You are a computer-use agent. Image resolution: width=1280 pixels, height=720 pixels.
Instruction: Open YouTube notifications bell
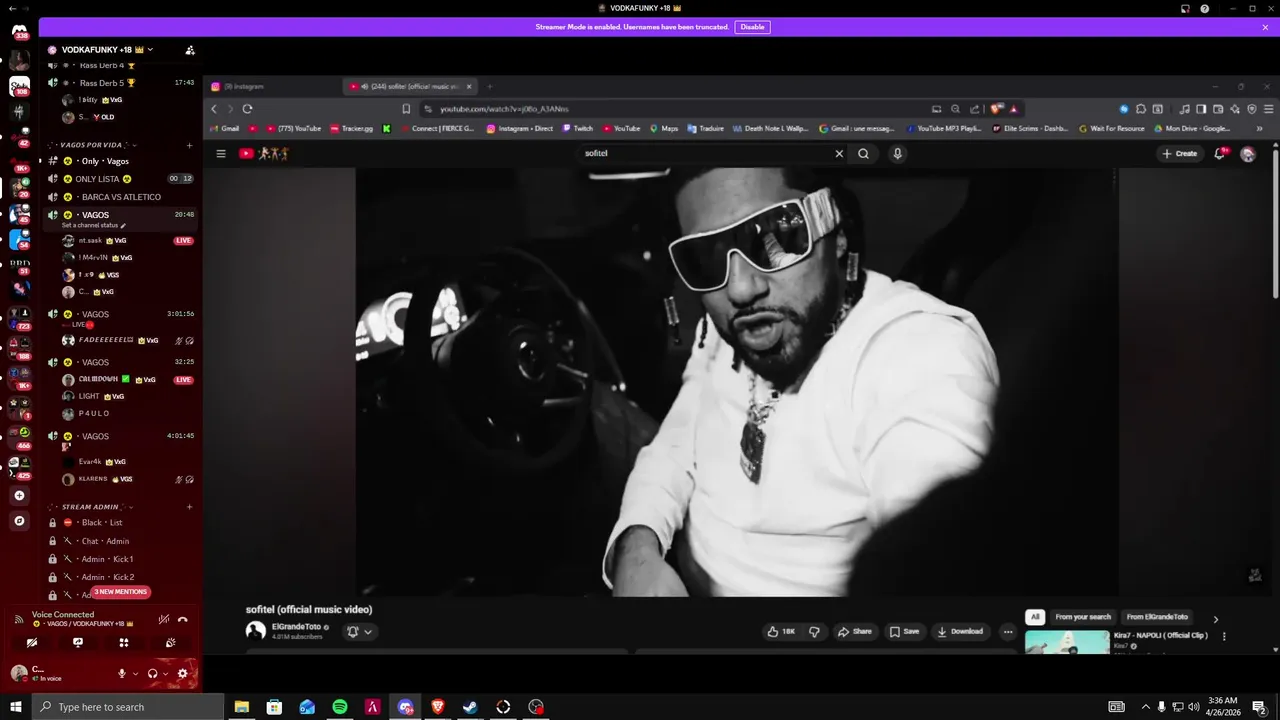point(1220,154)
